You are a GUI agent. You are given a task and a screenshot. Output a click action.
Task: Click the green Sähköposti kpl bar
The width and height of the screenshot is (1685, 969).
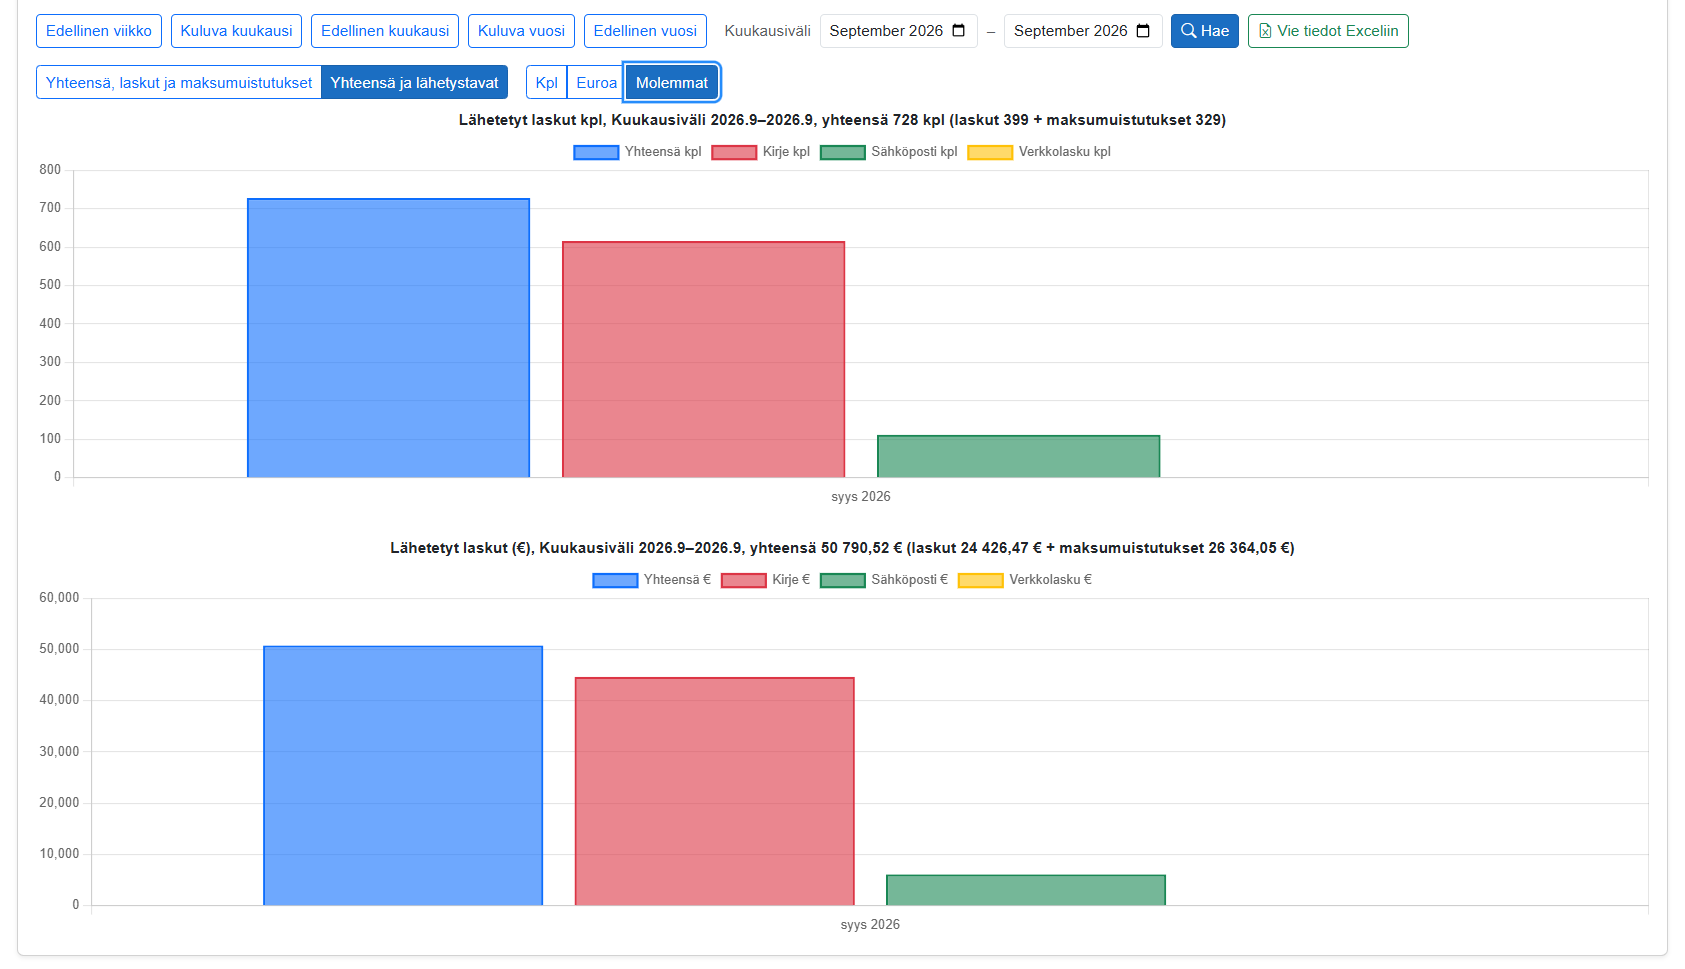pyautogui.click(x=1019, y=456)
